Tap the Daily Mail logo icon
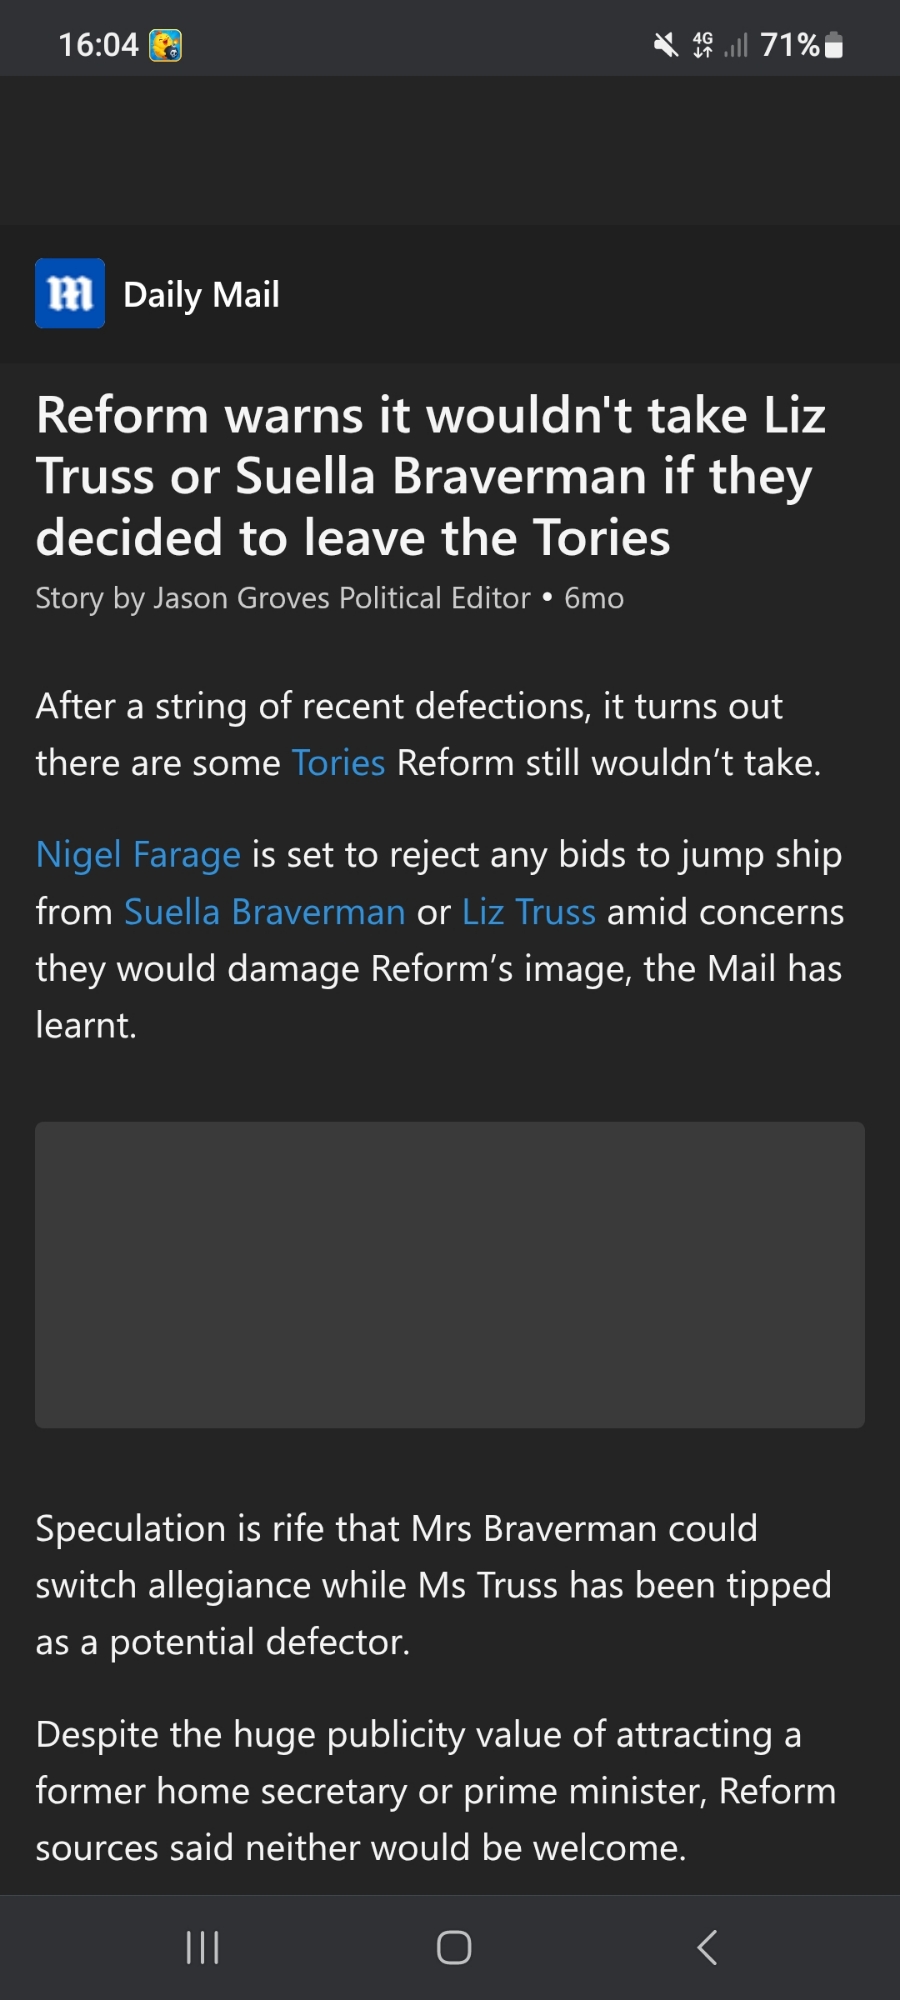Screen dimensions: 900x2000 click(70, 294)
